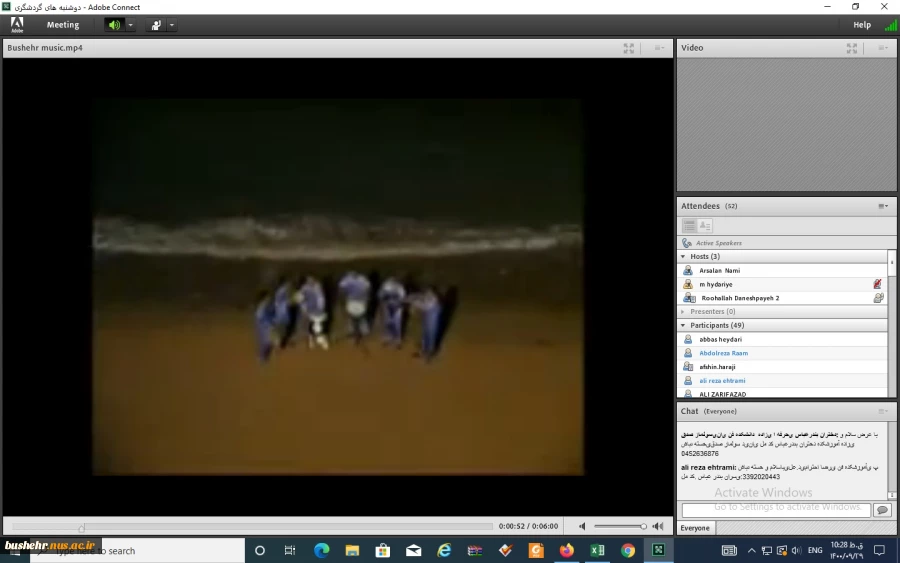Open Internet Explorer from taskbar
This screenshot has height=563, width=900.
(x=444, y=551)
